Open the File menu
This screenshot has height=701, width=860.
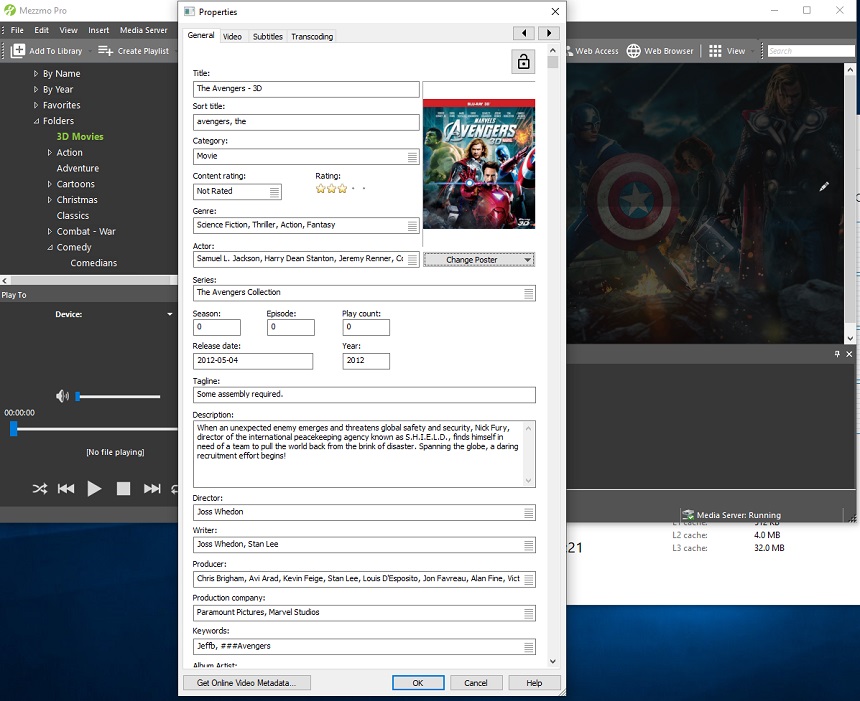(17, 30)
